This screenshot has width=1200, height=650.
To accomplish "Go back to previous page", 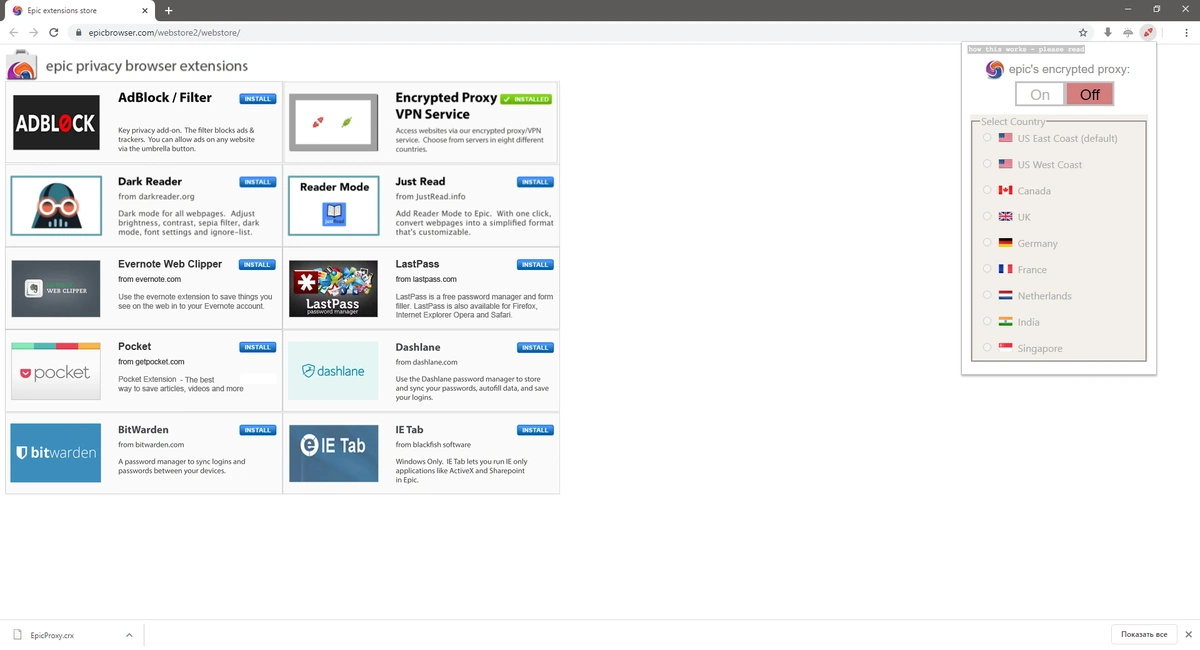I will (x=14, y=32).
